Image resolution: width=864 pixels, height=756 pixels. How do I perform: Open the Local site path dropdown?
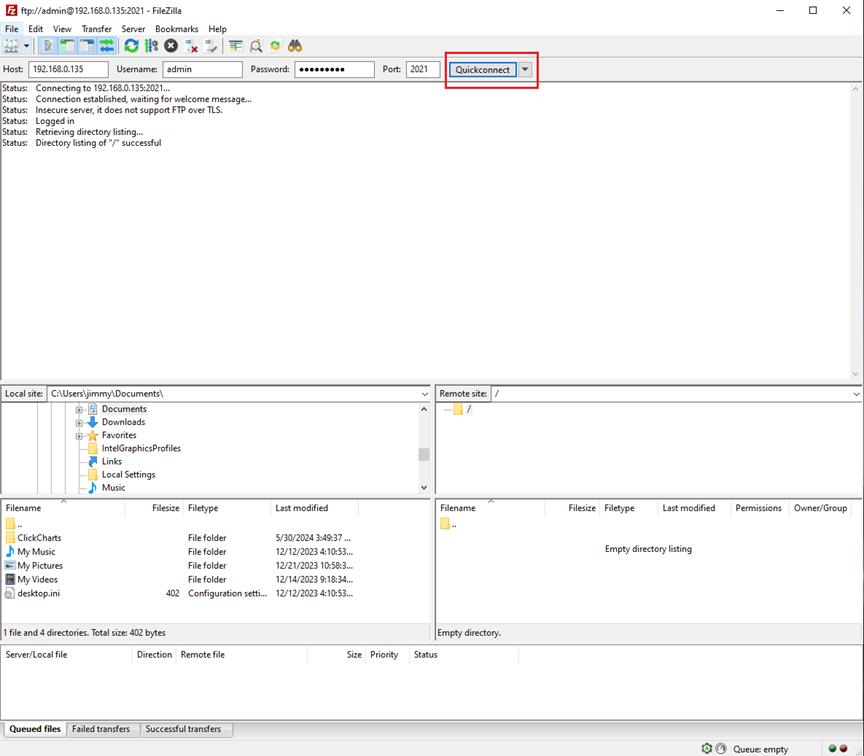(x=424, y=394)
